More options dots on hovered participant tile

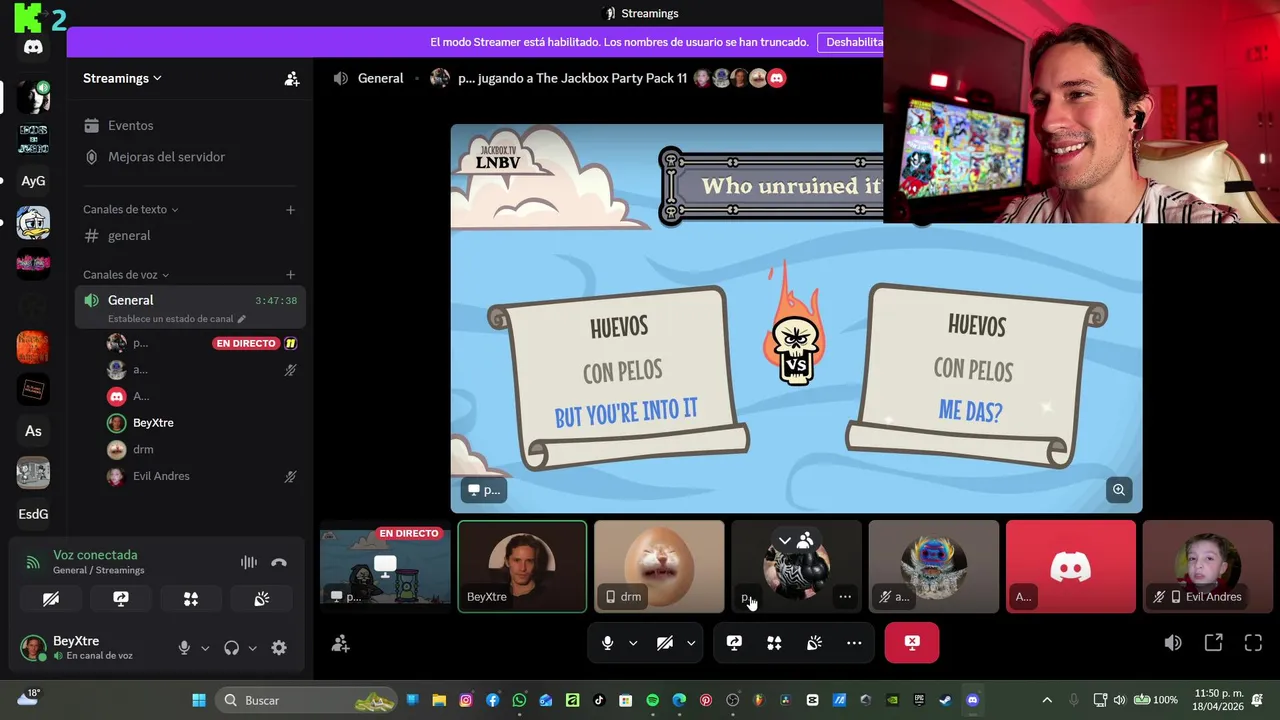[845, 597]
